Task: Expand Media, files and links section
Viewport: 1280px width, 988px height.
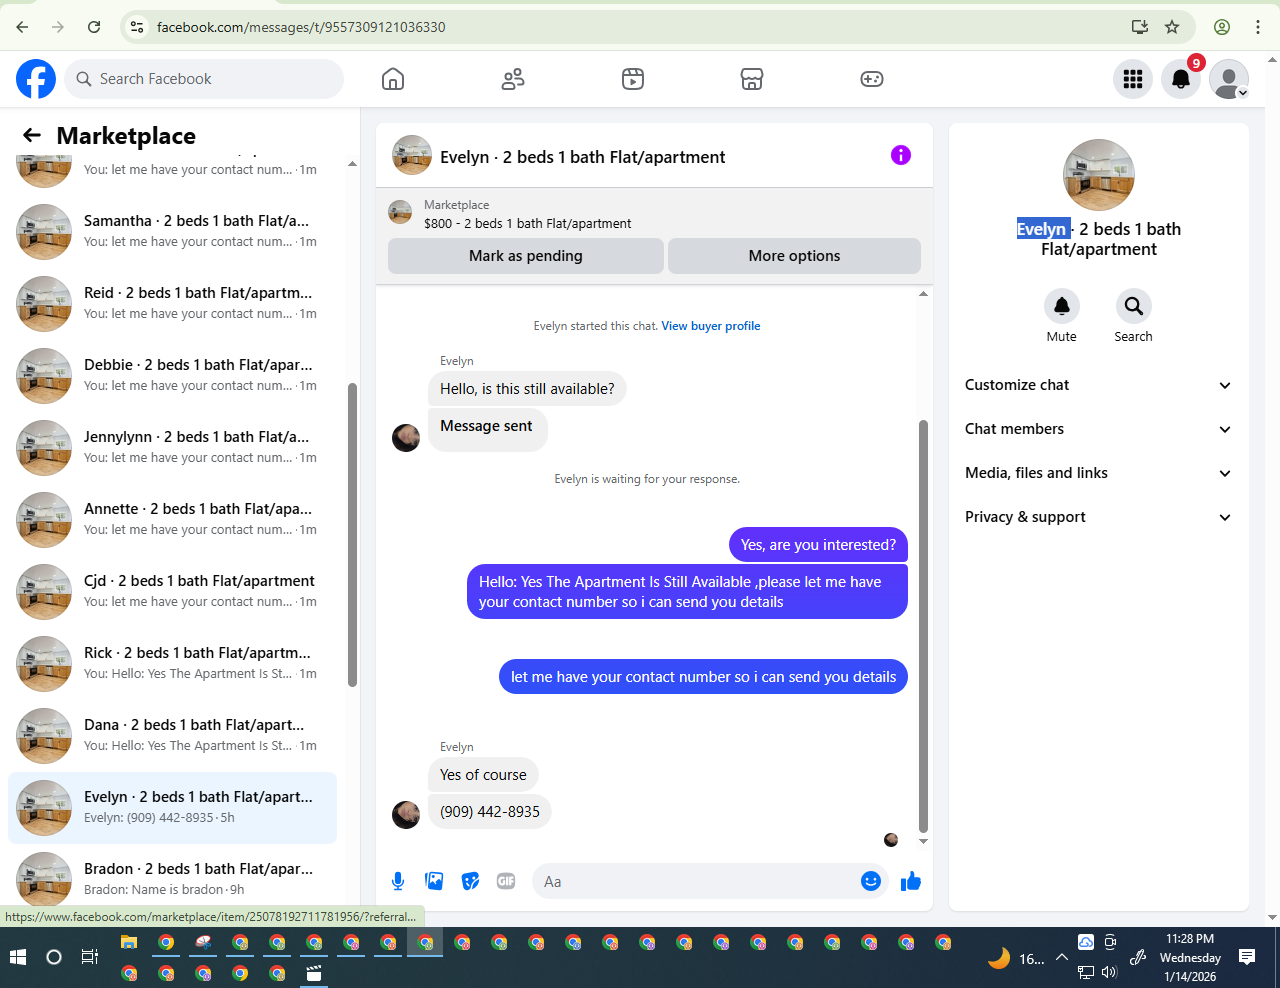Action: coord(1098,473)
